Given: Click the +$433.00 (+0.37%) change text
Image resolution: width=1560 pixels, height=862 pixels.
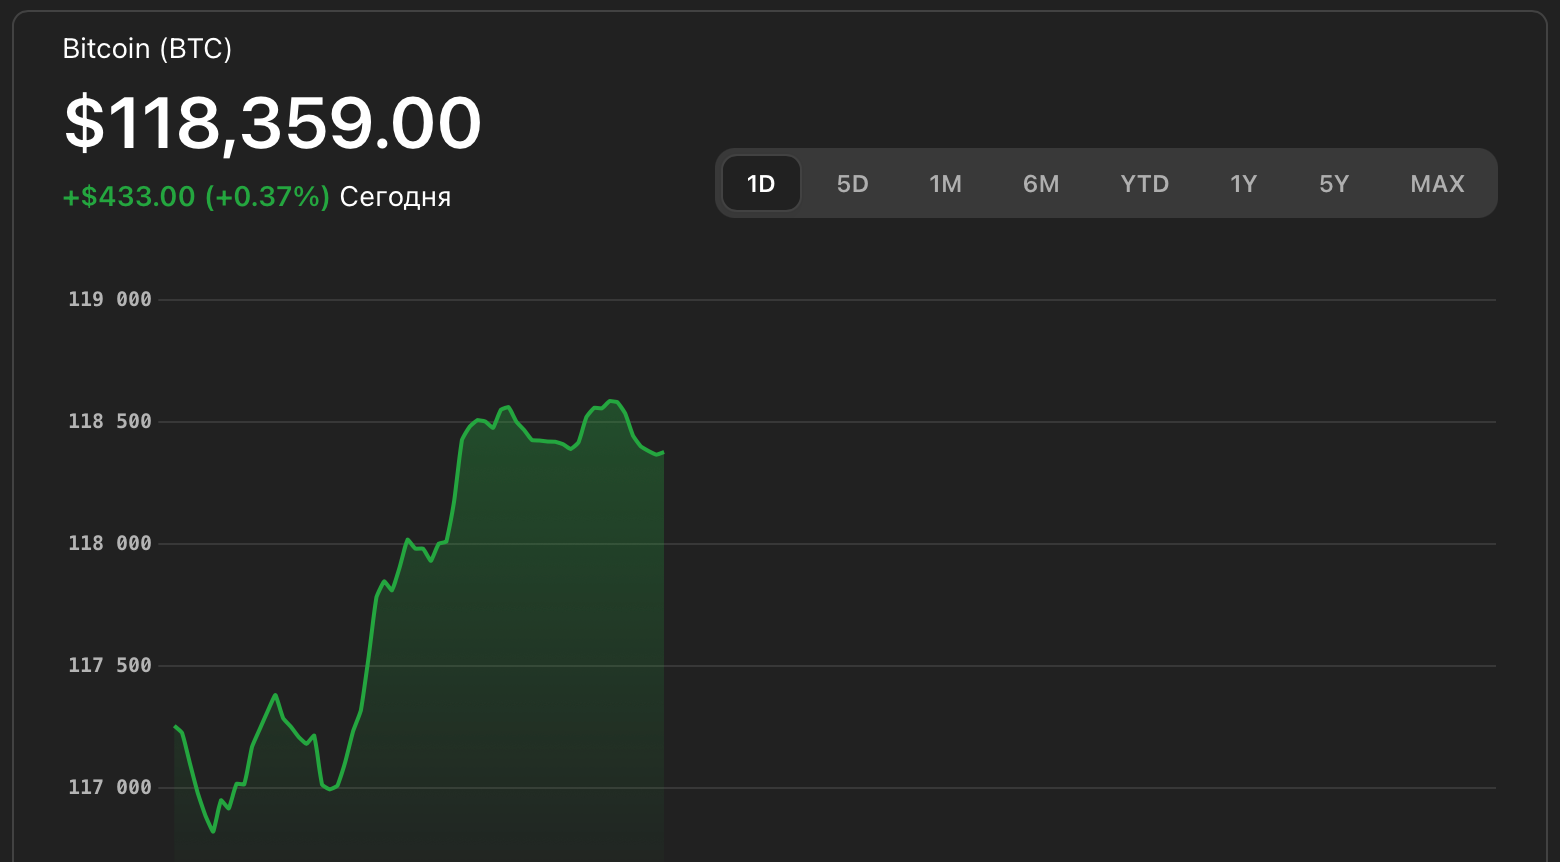Looking at the screenshot, I should coord(196,196).
